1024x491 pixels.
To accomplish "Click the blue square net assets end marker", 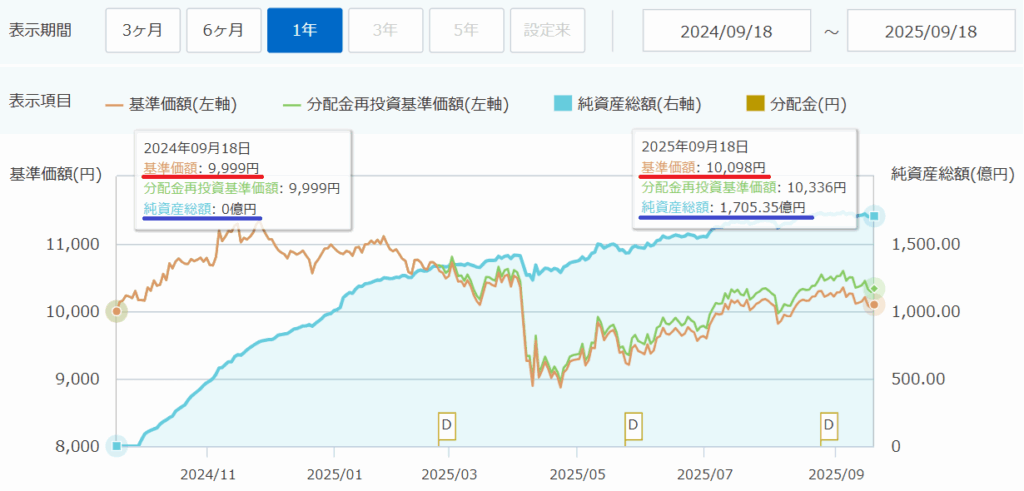I will pyautogui.click(x=874, y=216).
